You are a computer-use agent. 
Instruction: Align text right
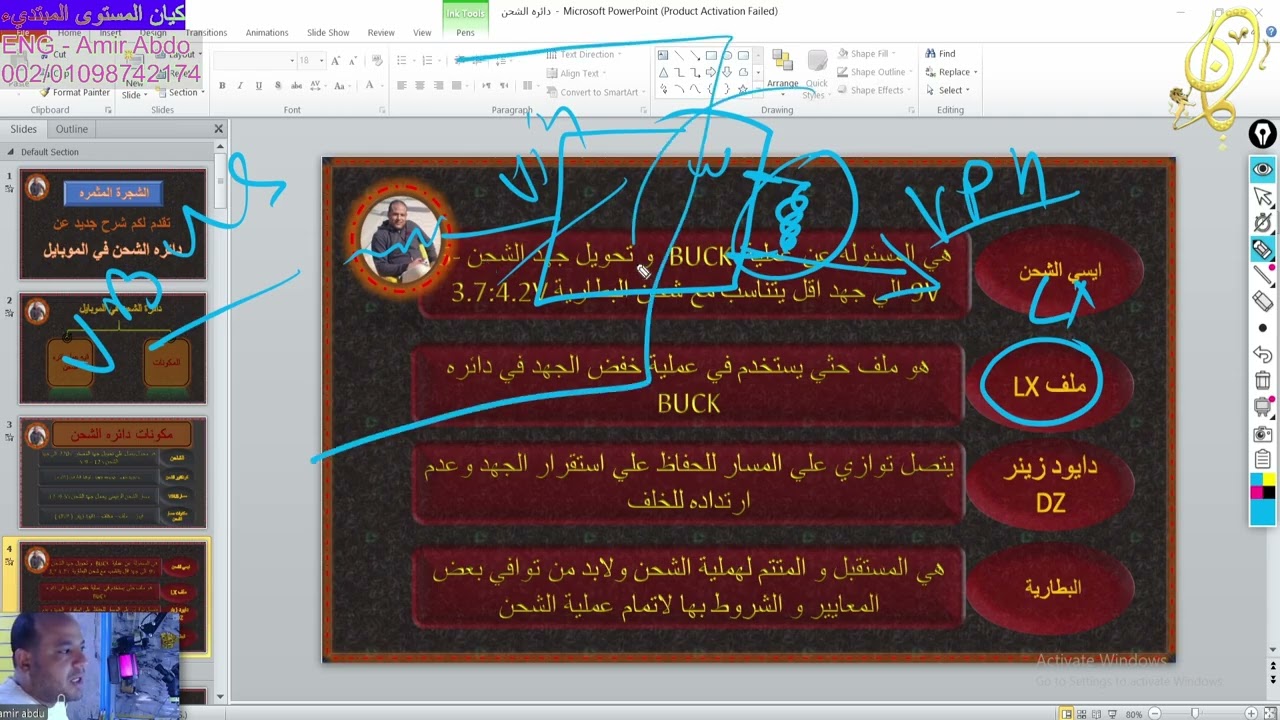[438, 86]
